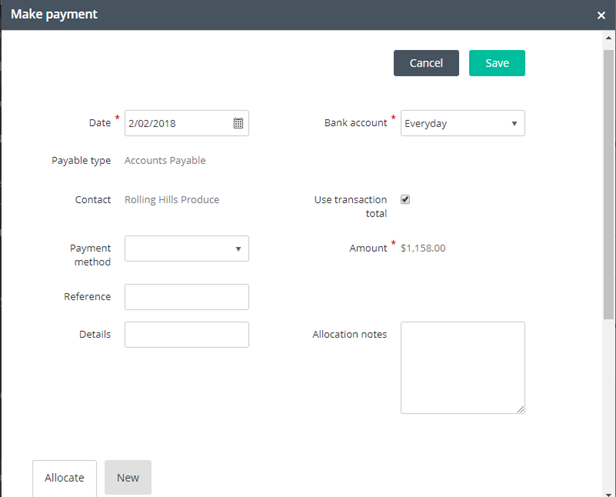Focus the Details text field

tap(187, 335)
